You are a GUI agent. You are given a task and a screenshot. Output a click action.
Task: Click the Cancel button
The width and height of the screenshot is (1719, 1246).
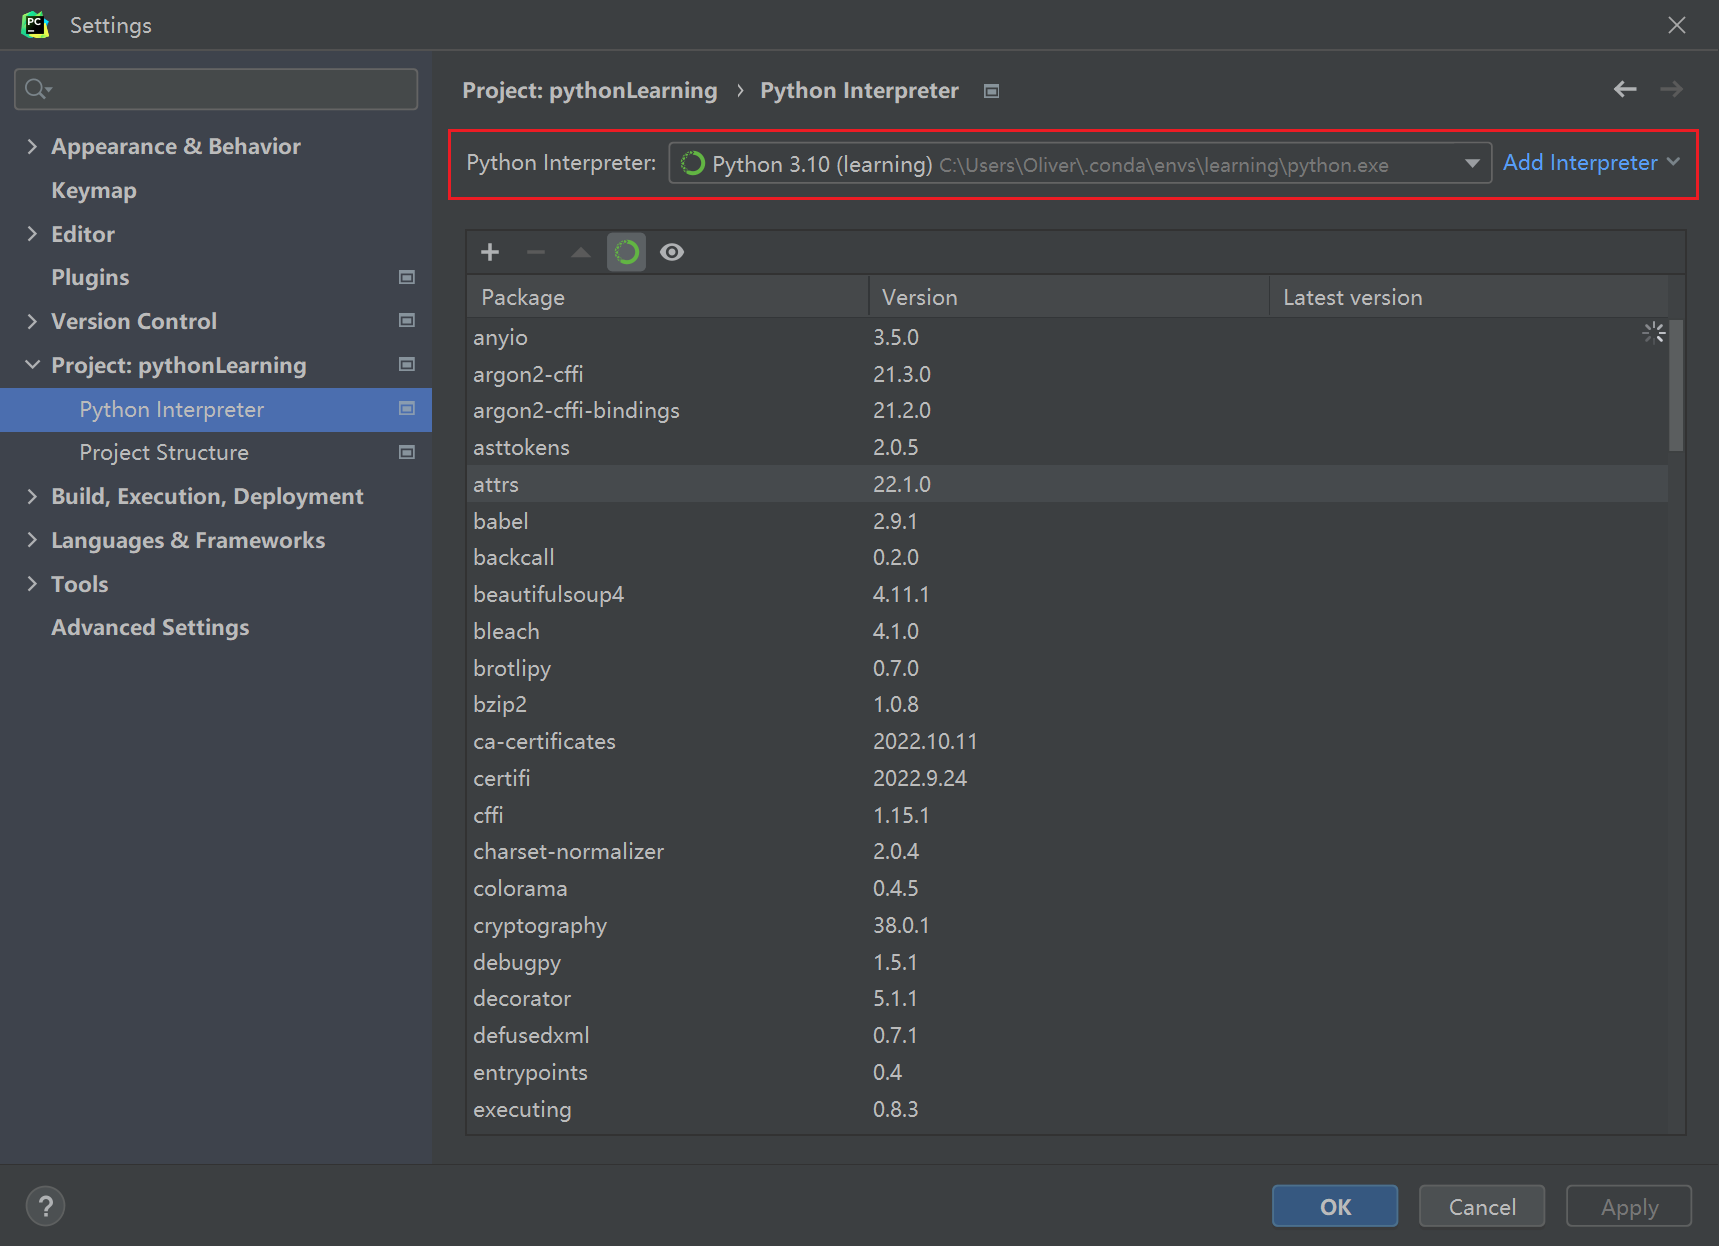tap(1482, 1206)
